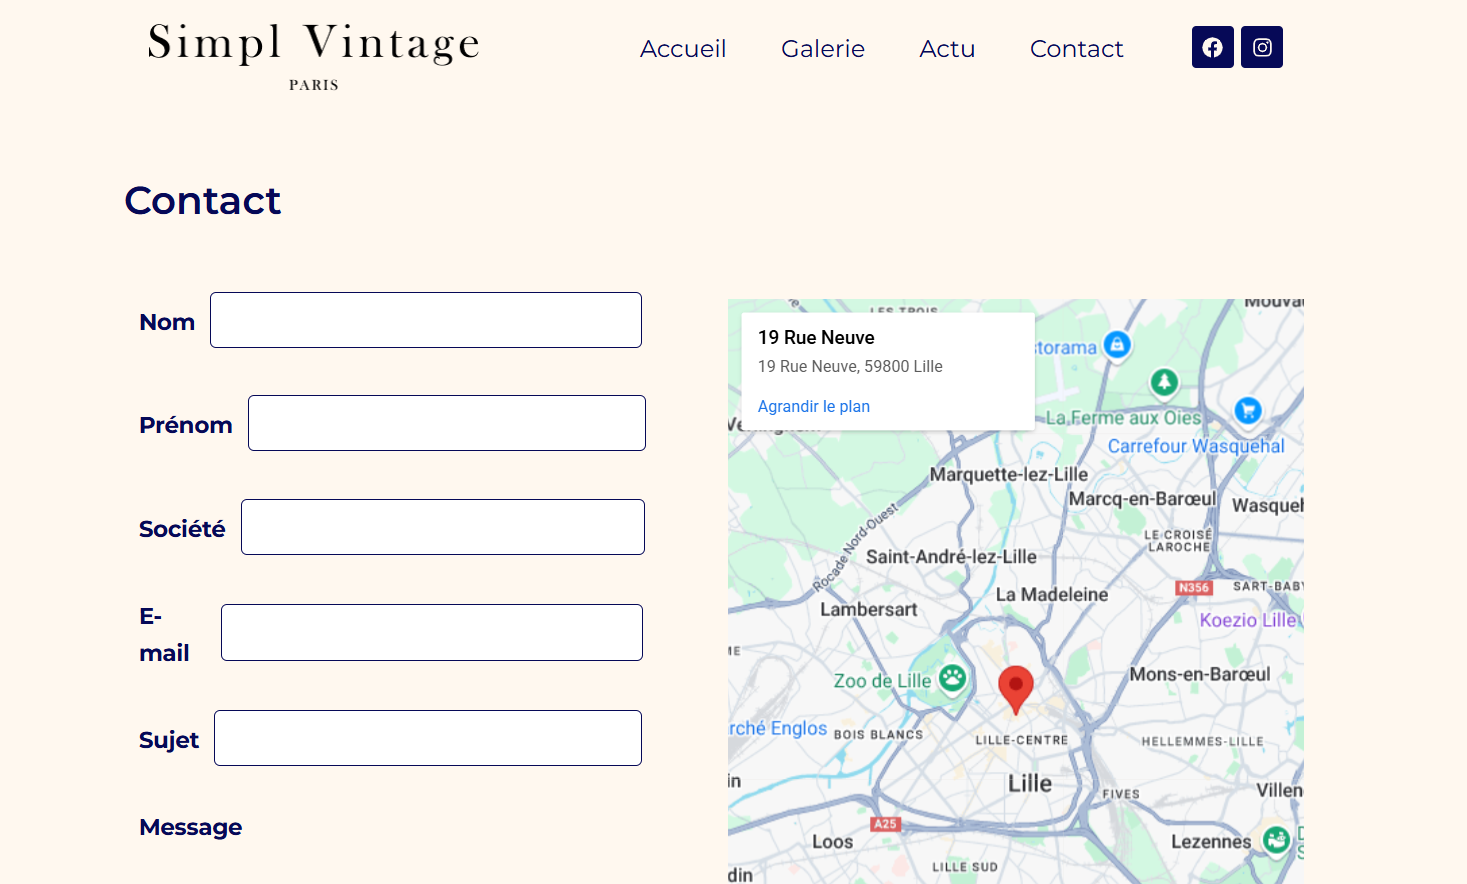Click the Castorama blue shop marker
The height and width of the screenshot is (884, 1467).
click(1116, 345)
